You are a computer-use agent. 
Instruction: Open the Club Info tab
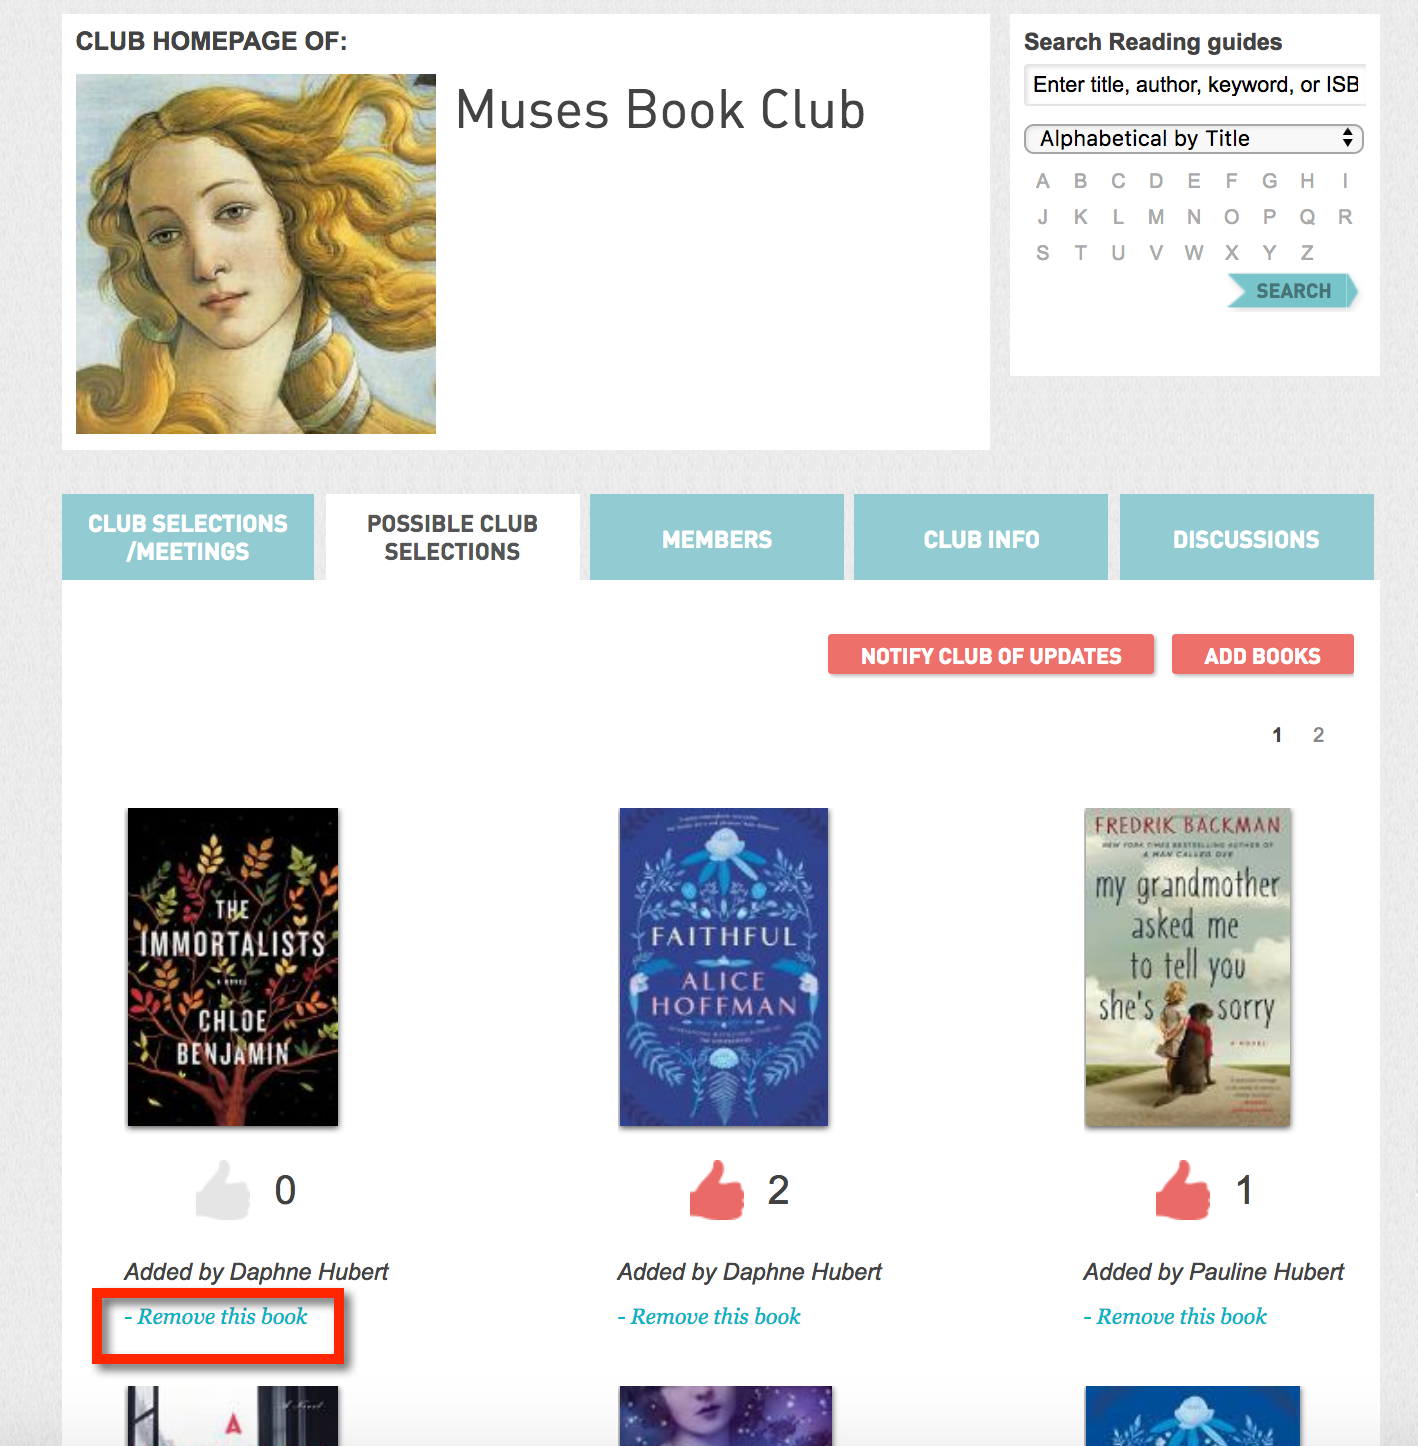pyautogui.click(x=981, y=537)
